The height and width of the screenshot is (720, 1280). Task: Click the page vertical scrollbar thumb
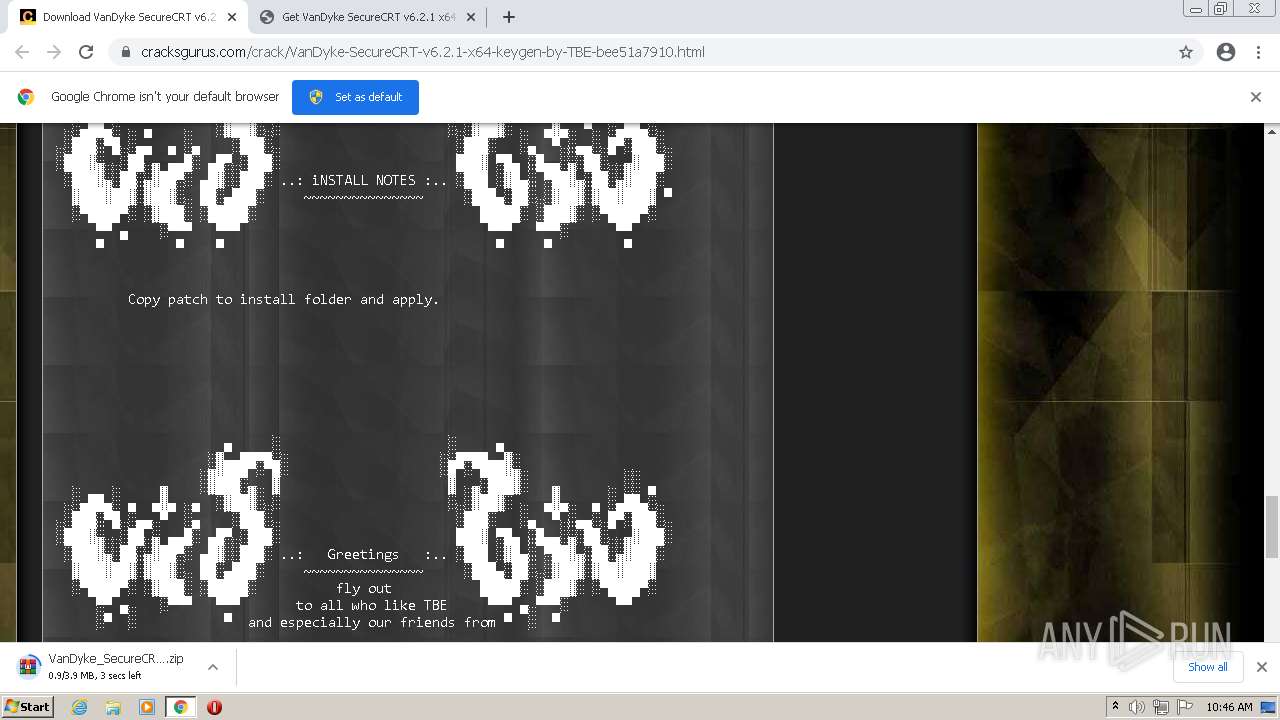(1272, 527)
